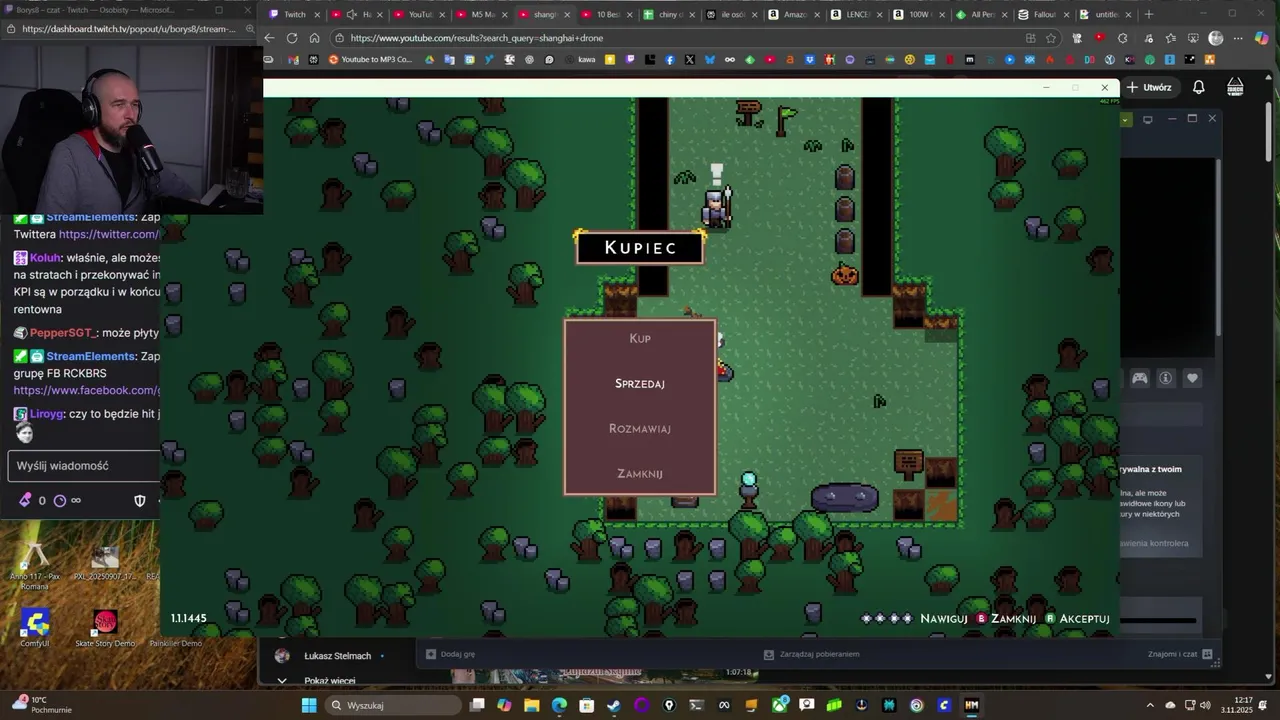
Task: Open the kawa bookmark
Action: (x=580, y=59)
